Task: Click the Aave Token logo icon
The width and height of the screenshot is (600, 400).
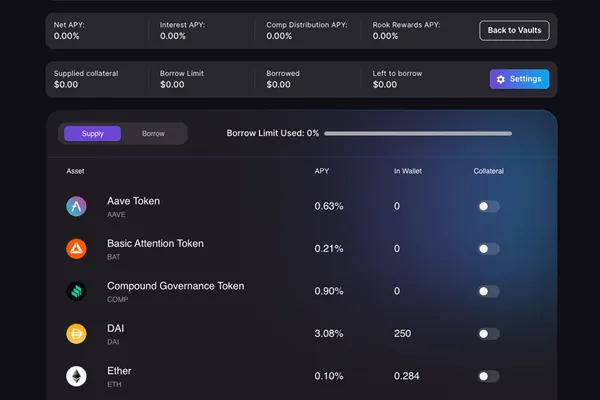Action: click(76, 206)
